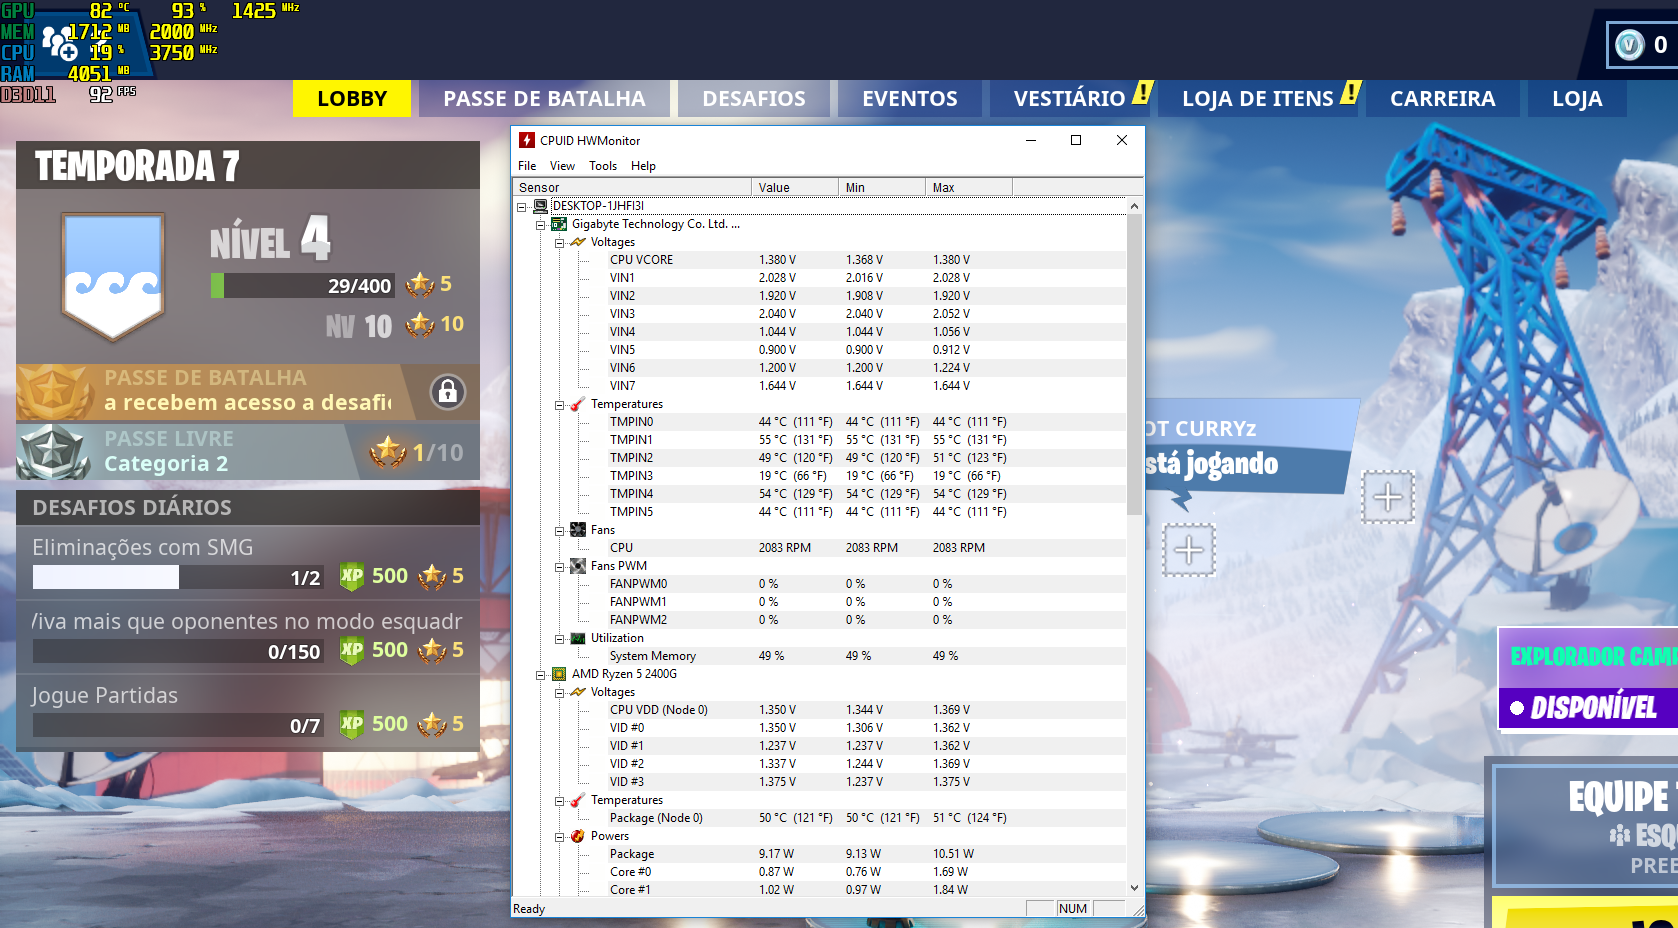
Task: Click the Eliminações com SMG progress bar
Action: point(179,577)
